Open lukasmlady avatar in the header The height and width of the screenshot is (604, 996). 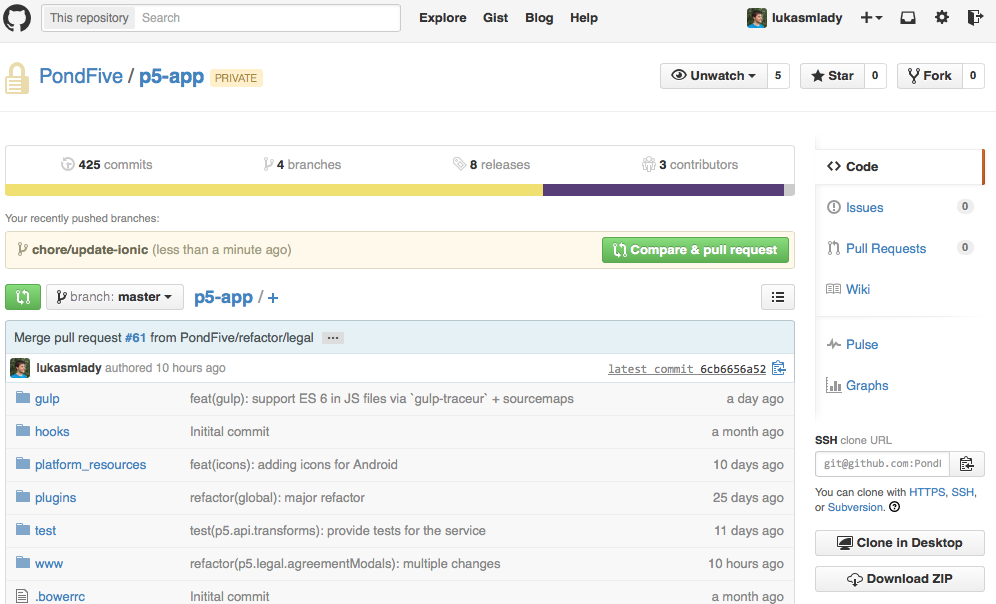click(757, 18)
